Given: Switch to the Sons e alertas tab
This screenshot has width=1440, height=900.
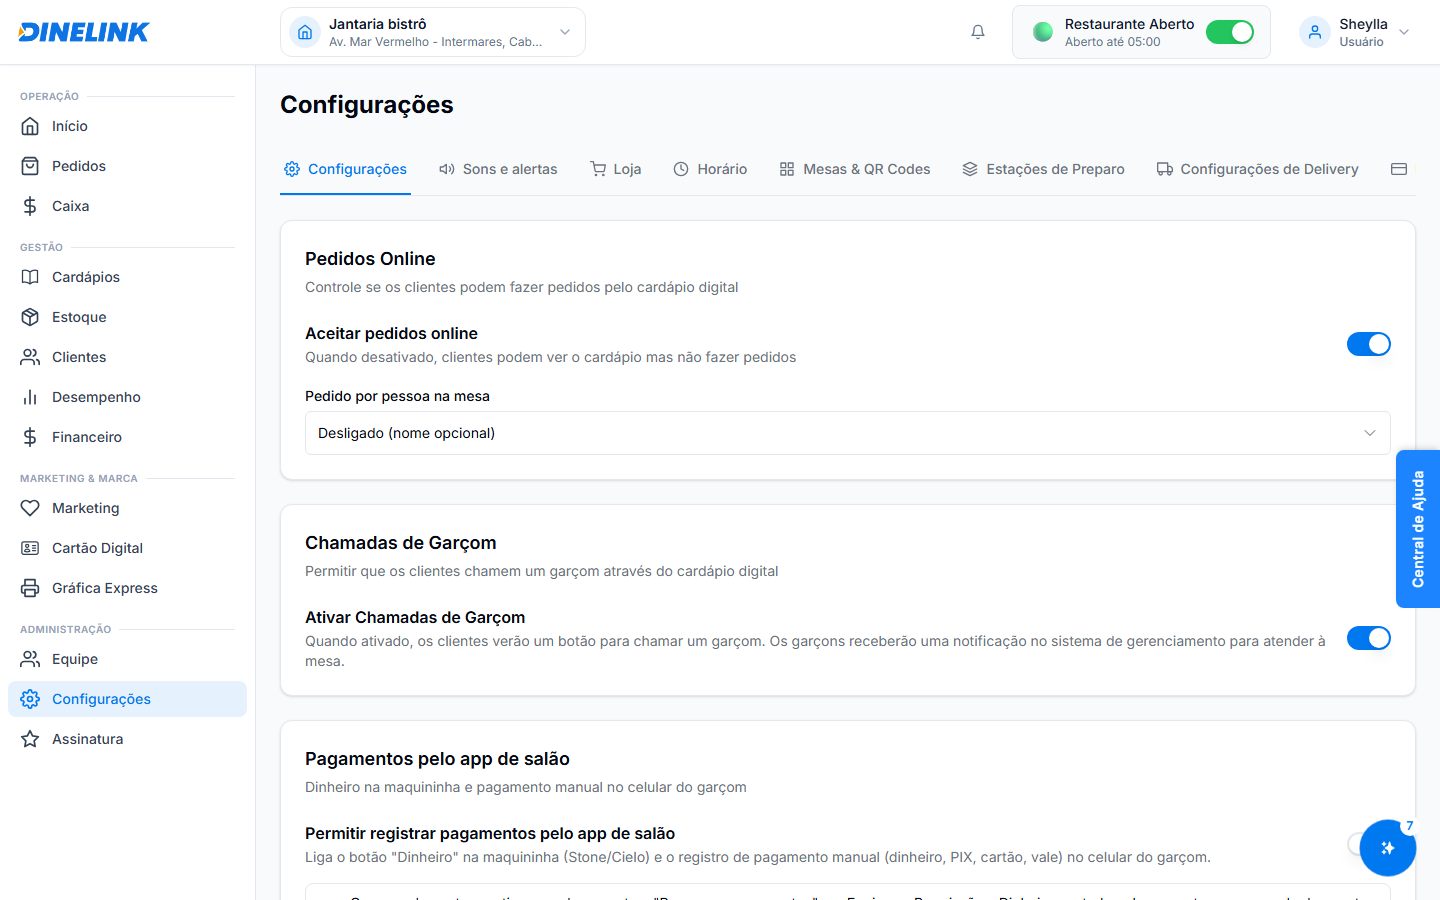Looking at the screenshot, I should [x=498, y=169].
